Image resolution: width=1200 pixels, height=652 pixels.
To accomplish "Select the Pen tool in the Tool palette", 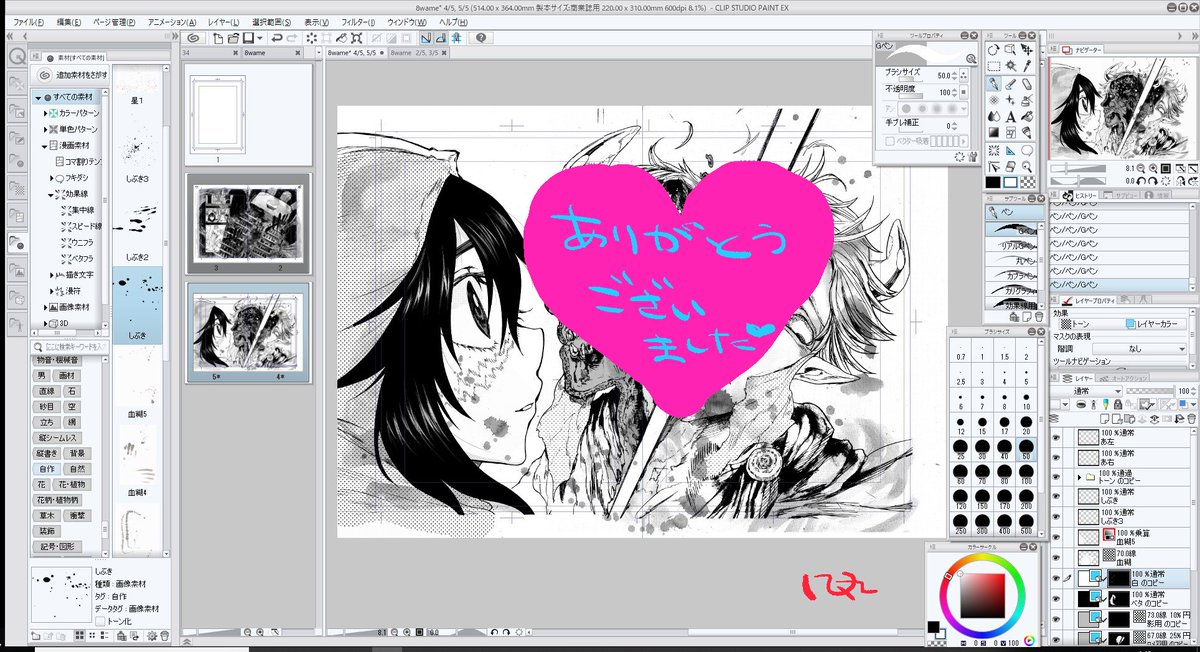I will point(993,84).
